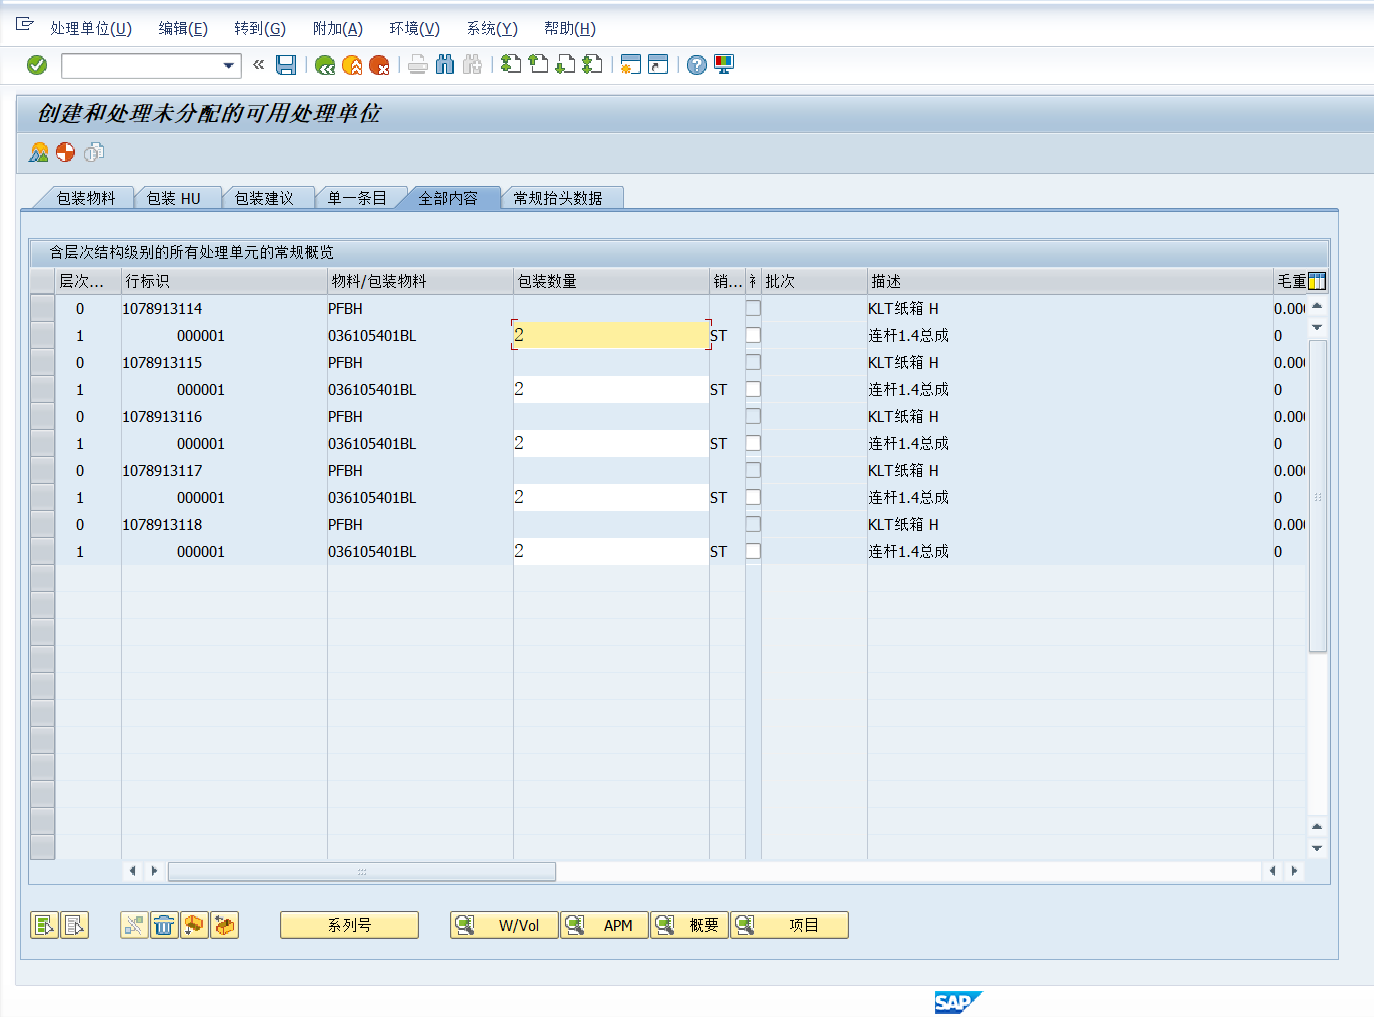Toggle checkbox in row 1078913114
1374x1017 pixels.
click(x=753, y=308)
